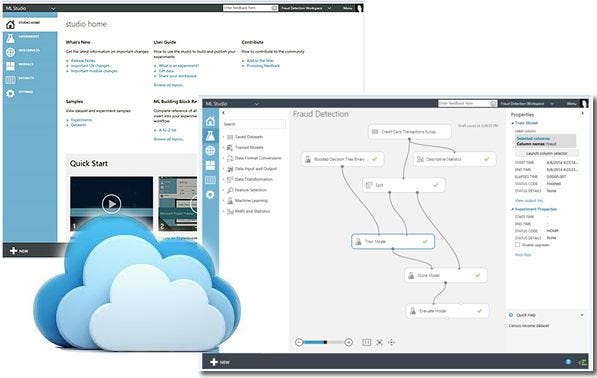The image size is (597, 378).
Task: Click the canvas zoom slider track
Action: (x=324, y=342)
